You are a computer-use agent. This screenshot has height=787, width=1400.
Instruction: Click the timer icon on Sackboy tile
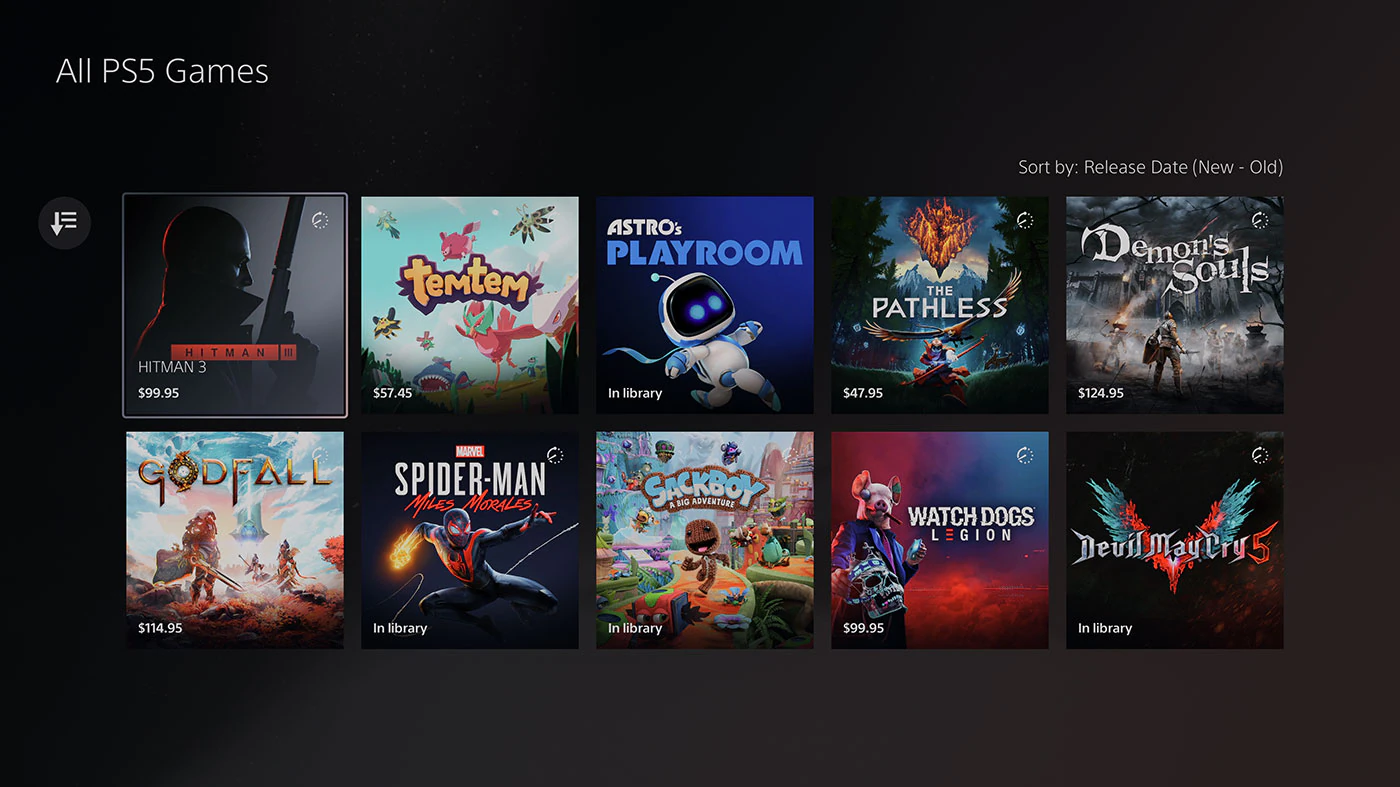[x=790, y=455]
